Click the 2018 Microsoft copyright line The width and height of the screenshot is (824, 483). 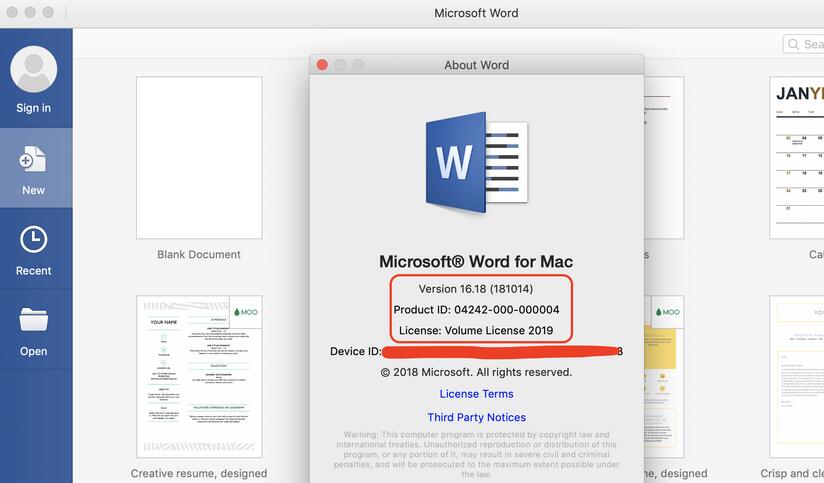476,372
